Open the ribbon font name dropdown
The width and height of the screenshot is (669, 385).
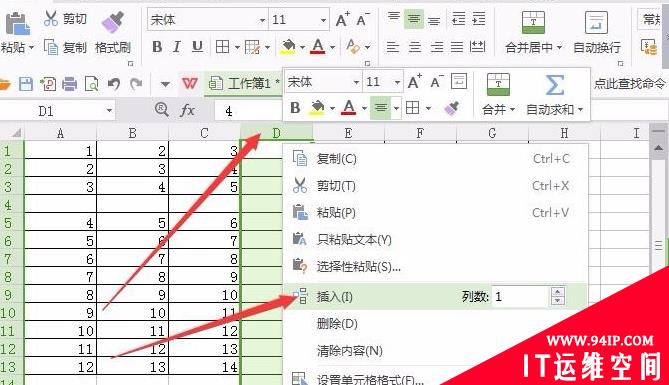pyautogui.click(x=262, y=20)
